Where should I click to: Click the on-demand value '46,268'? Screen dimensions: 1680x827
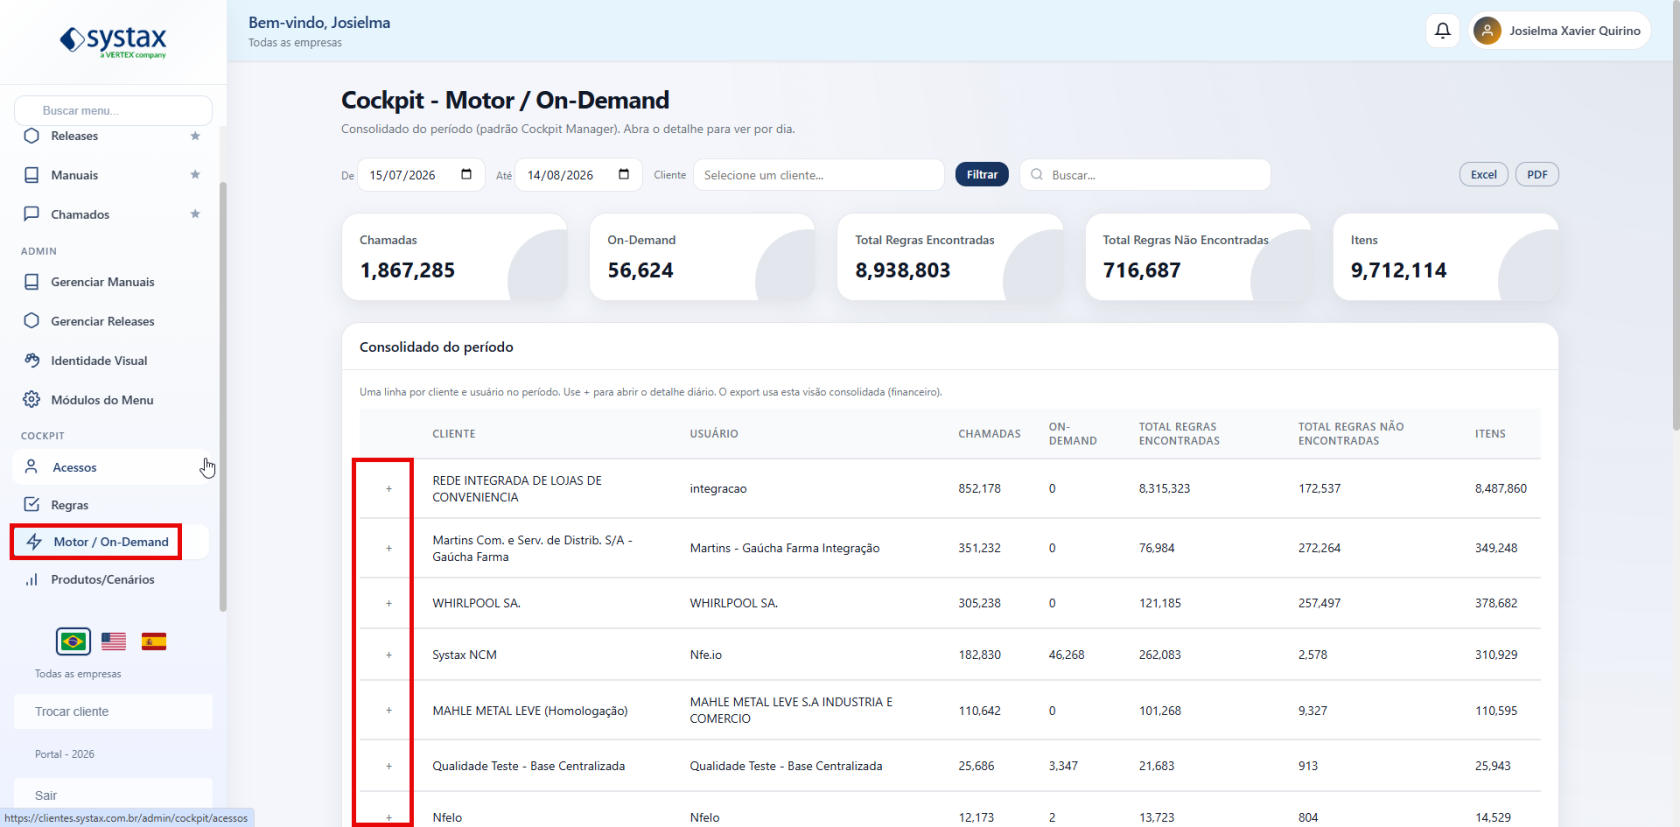pyautogui.click(x=1068, y=655)
